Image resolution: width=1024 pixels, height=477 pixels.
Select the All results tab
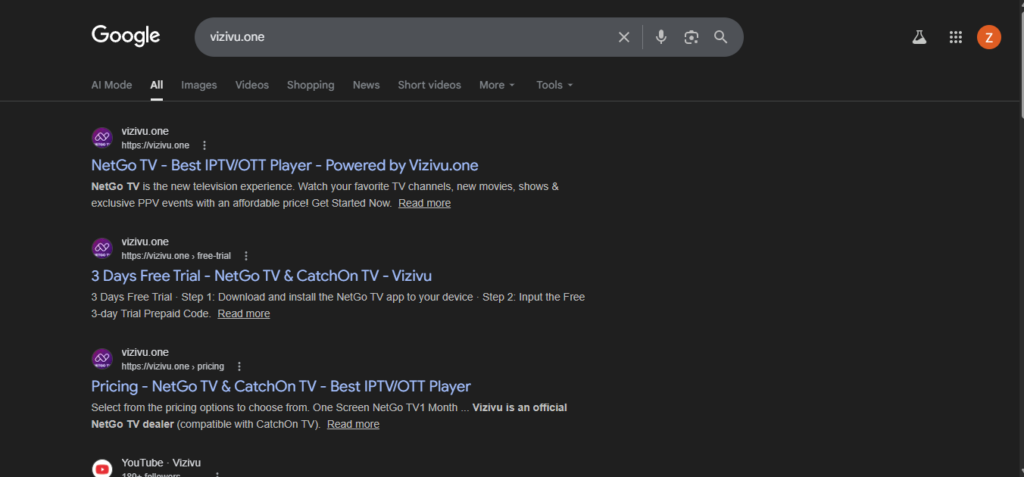(157, 85)
